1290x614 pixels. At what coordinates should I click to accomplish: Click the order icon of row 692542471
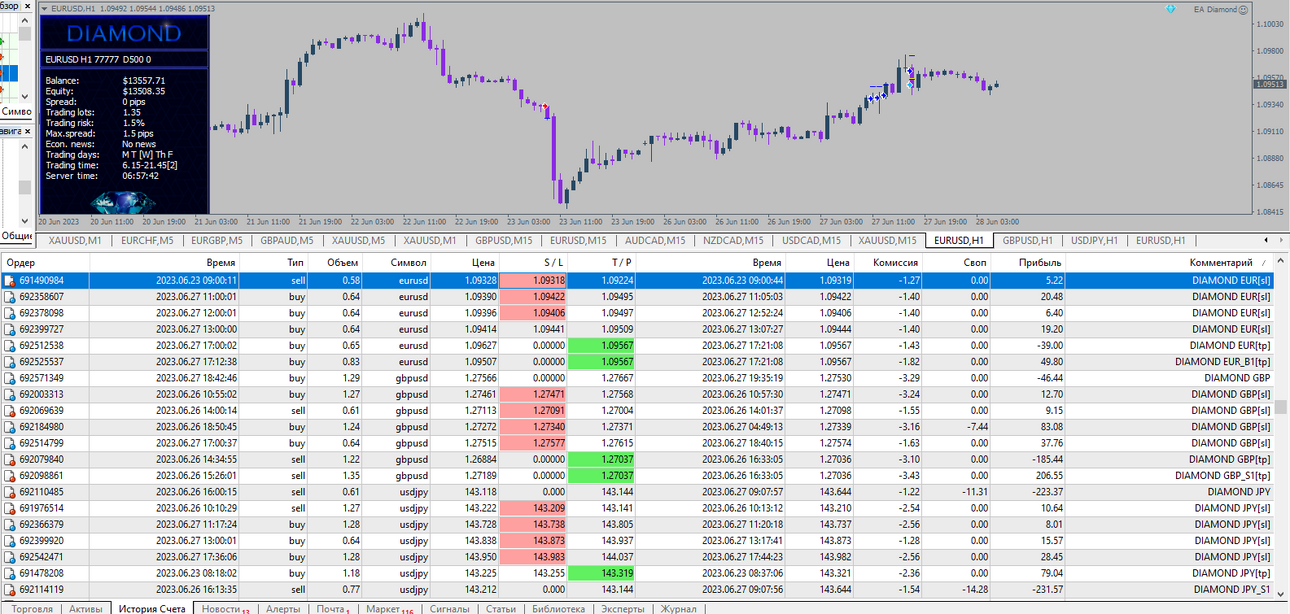[11, 556]
